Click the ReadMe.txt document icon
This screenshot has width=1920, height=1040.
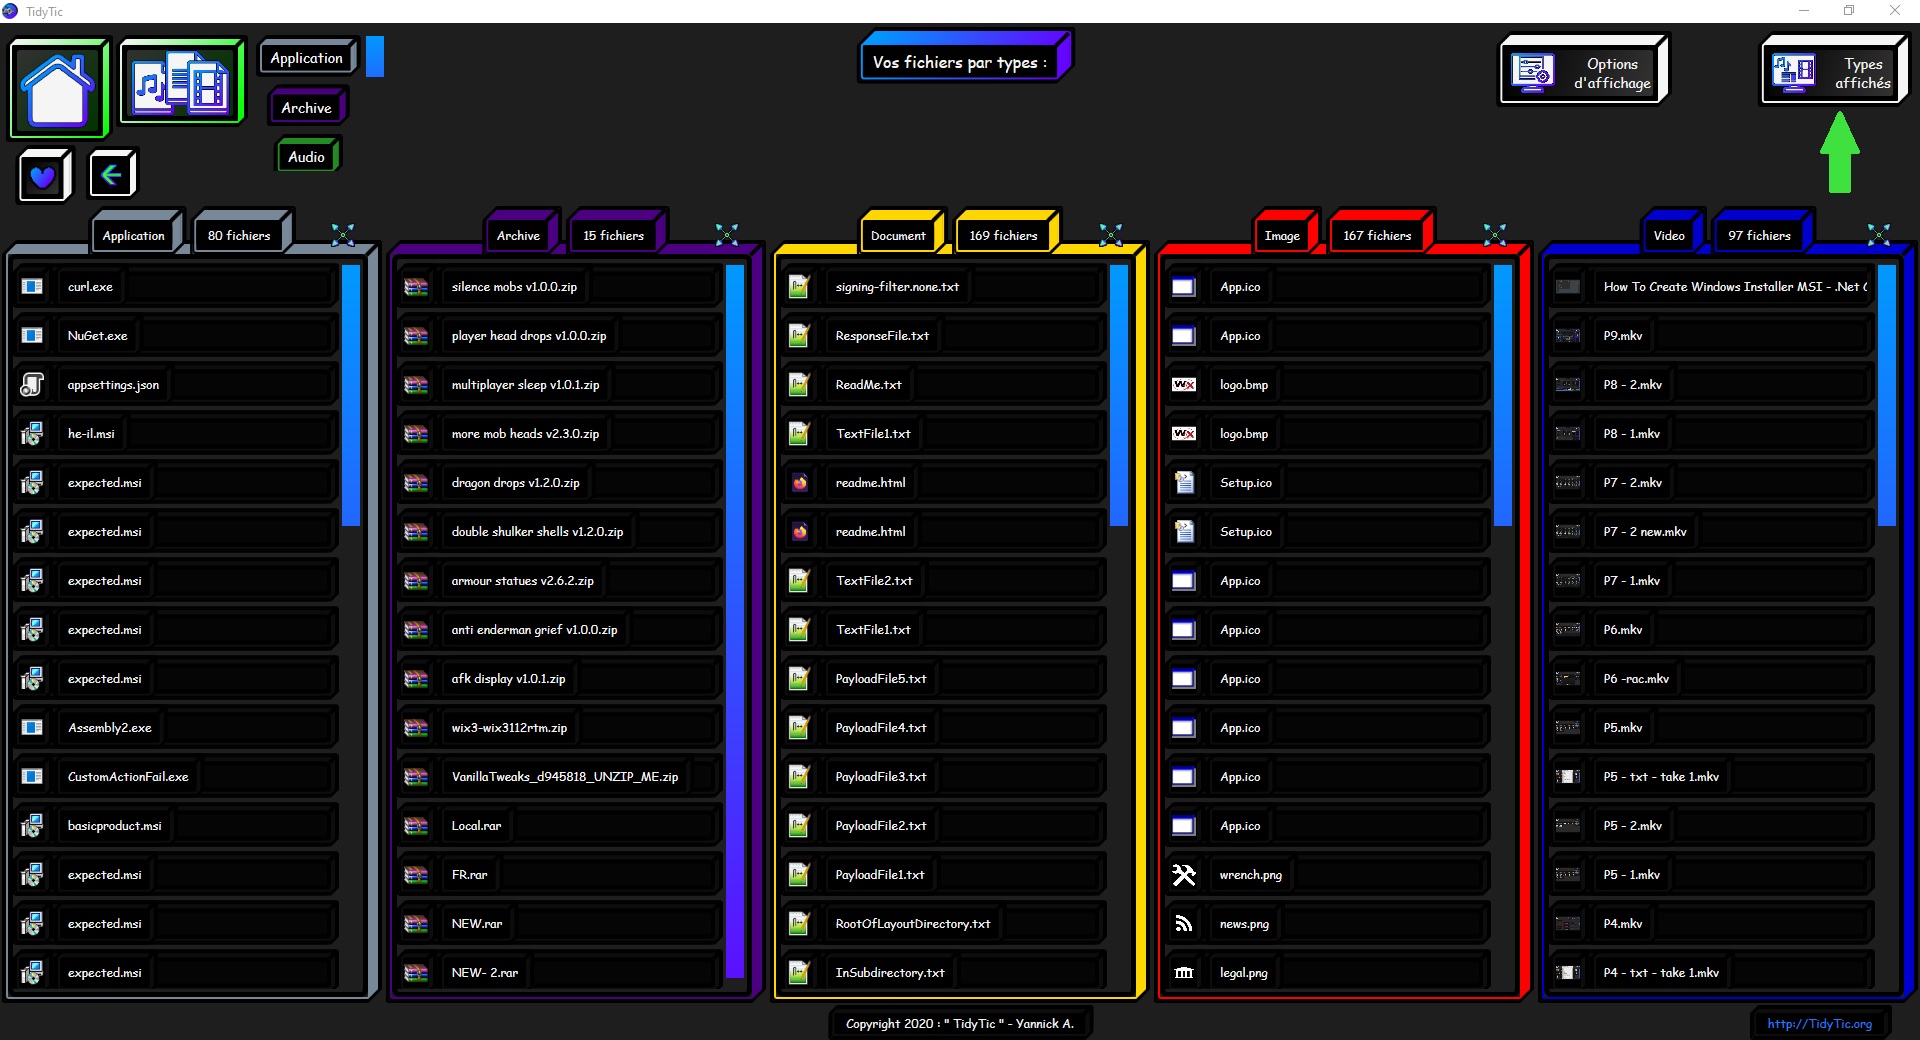(x=799, y=385)
